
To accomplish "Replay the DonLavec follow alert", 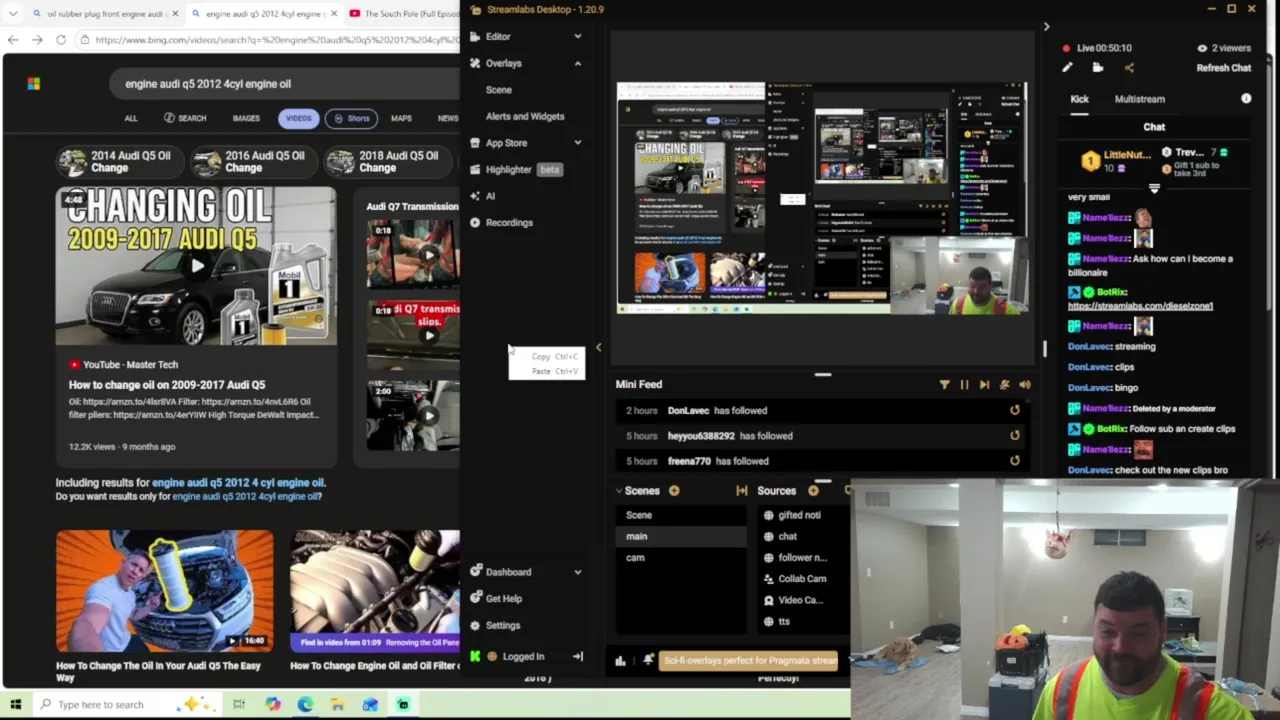I will 1015,410.
